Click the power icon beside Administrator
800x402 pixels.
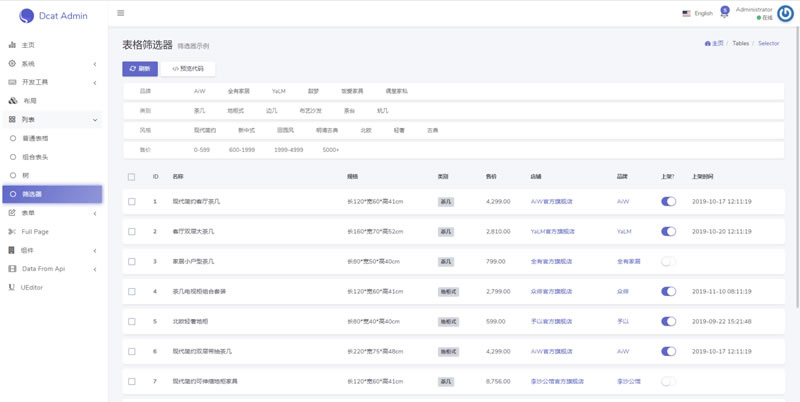(785, 13)
